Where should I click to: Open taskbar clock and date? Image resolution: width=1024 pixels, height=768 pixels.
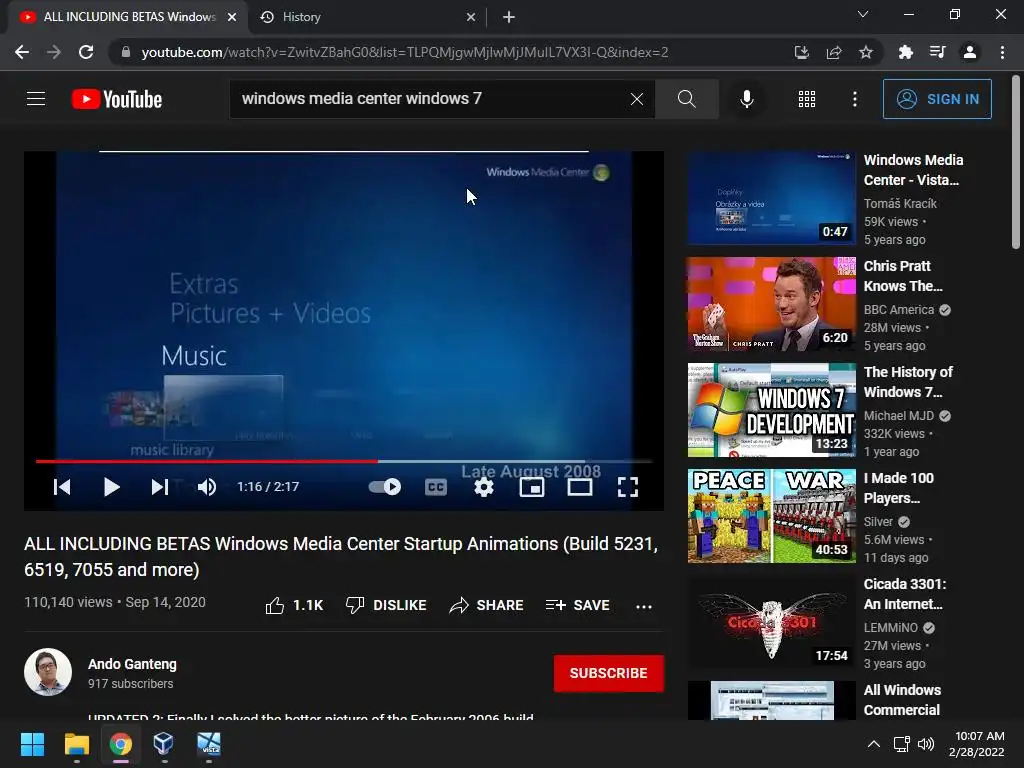click(977, 744)
